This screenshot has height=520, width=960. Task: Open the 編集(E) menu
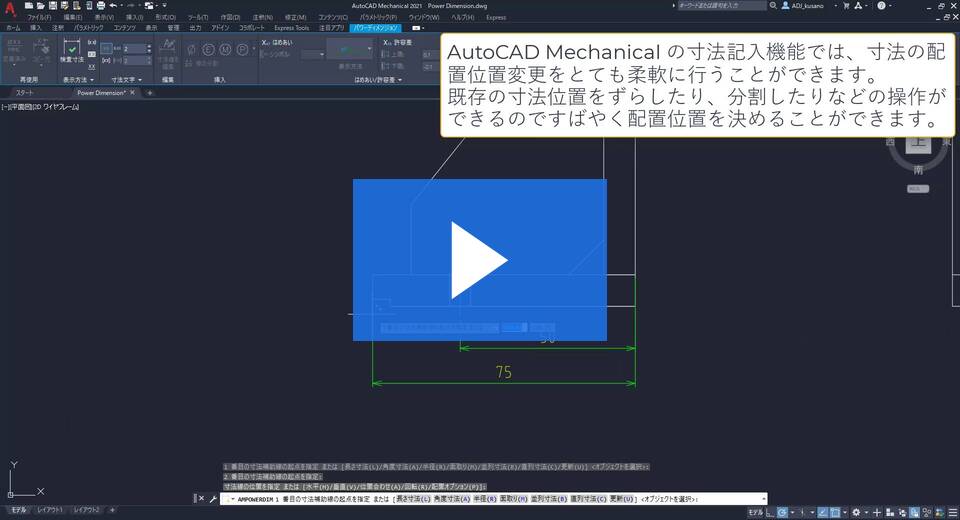coord(73,17)
